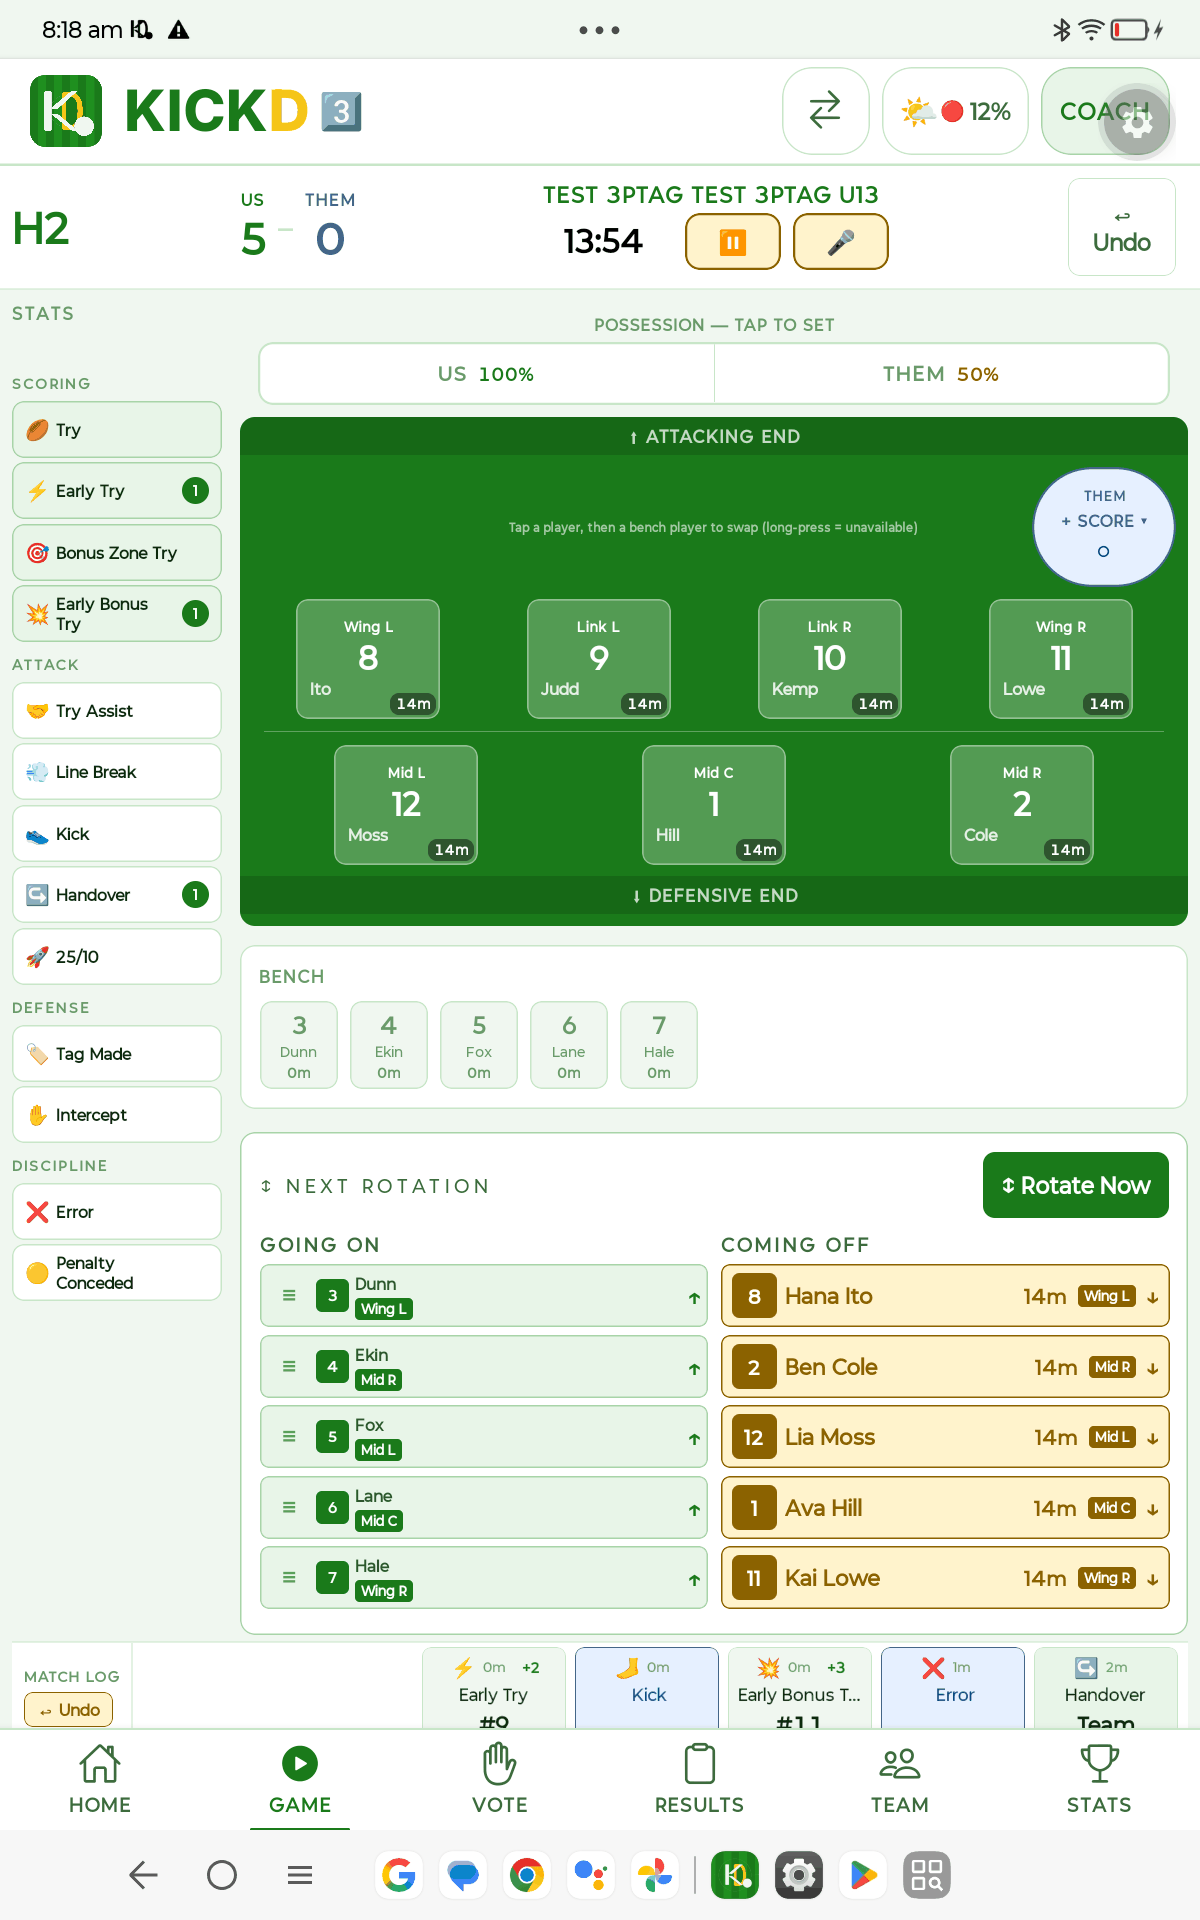Log a Penalty Conceded

(117, 1273)
